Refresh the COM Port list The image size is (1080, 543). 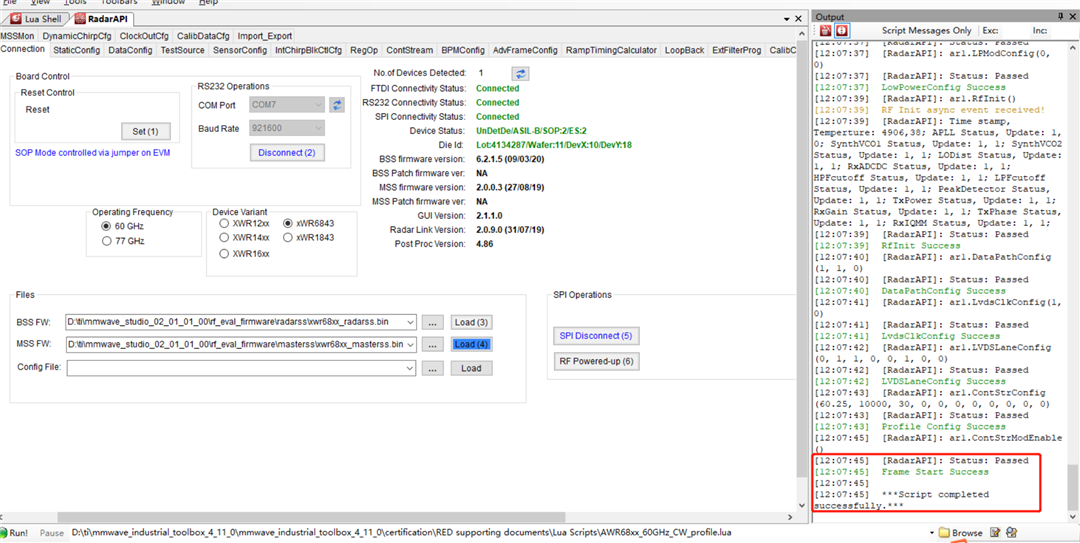(337, 105)
